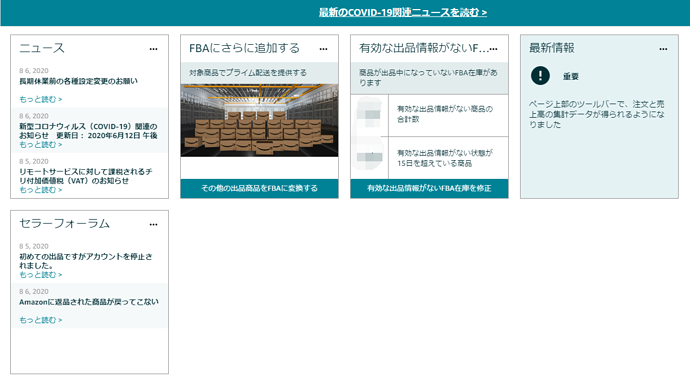Click the セラーフォーラム card title
The image size is (690, 377).
[64, 223]
